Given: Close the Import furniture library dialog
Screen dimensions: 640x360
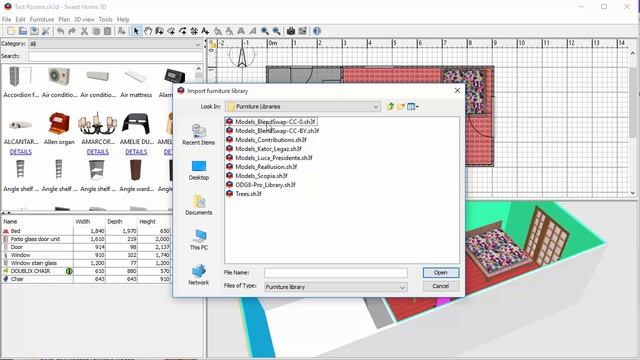Looking at the screenshot, I should pos(457,91).
